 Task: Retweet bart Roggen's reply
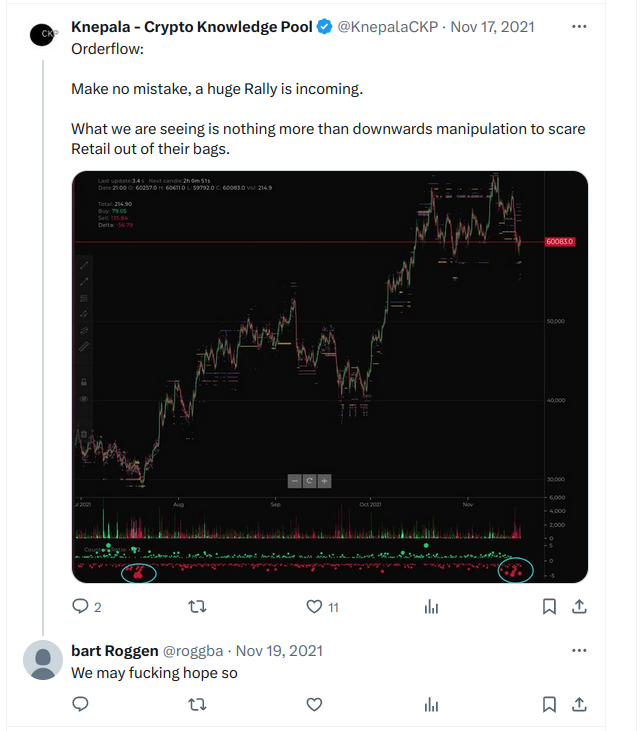coord(197,704)
